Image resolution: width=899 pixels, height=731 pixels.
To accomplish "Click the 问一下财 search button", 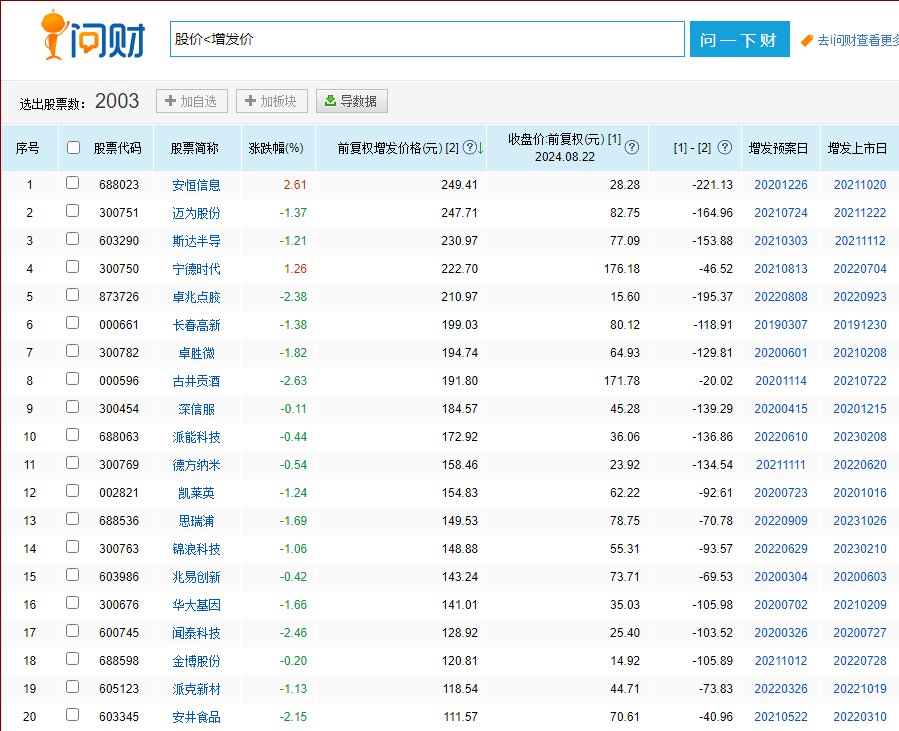I will tap(740, 39).
